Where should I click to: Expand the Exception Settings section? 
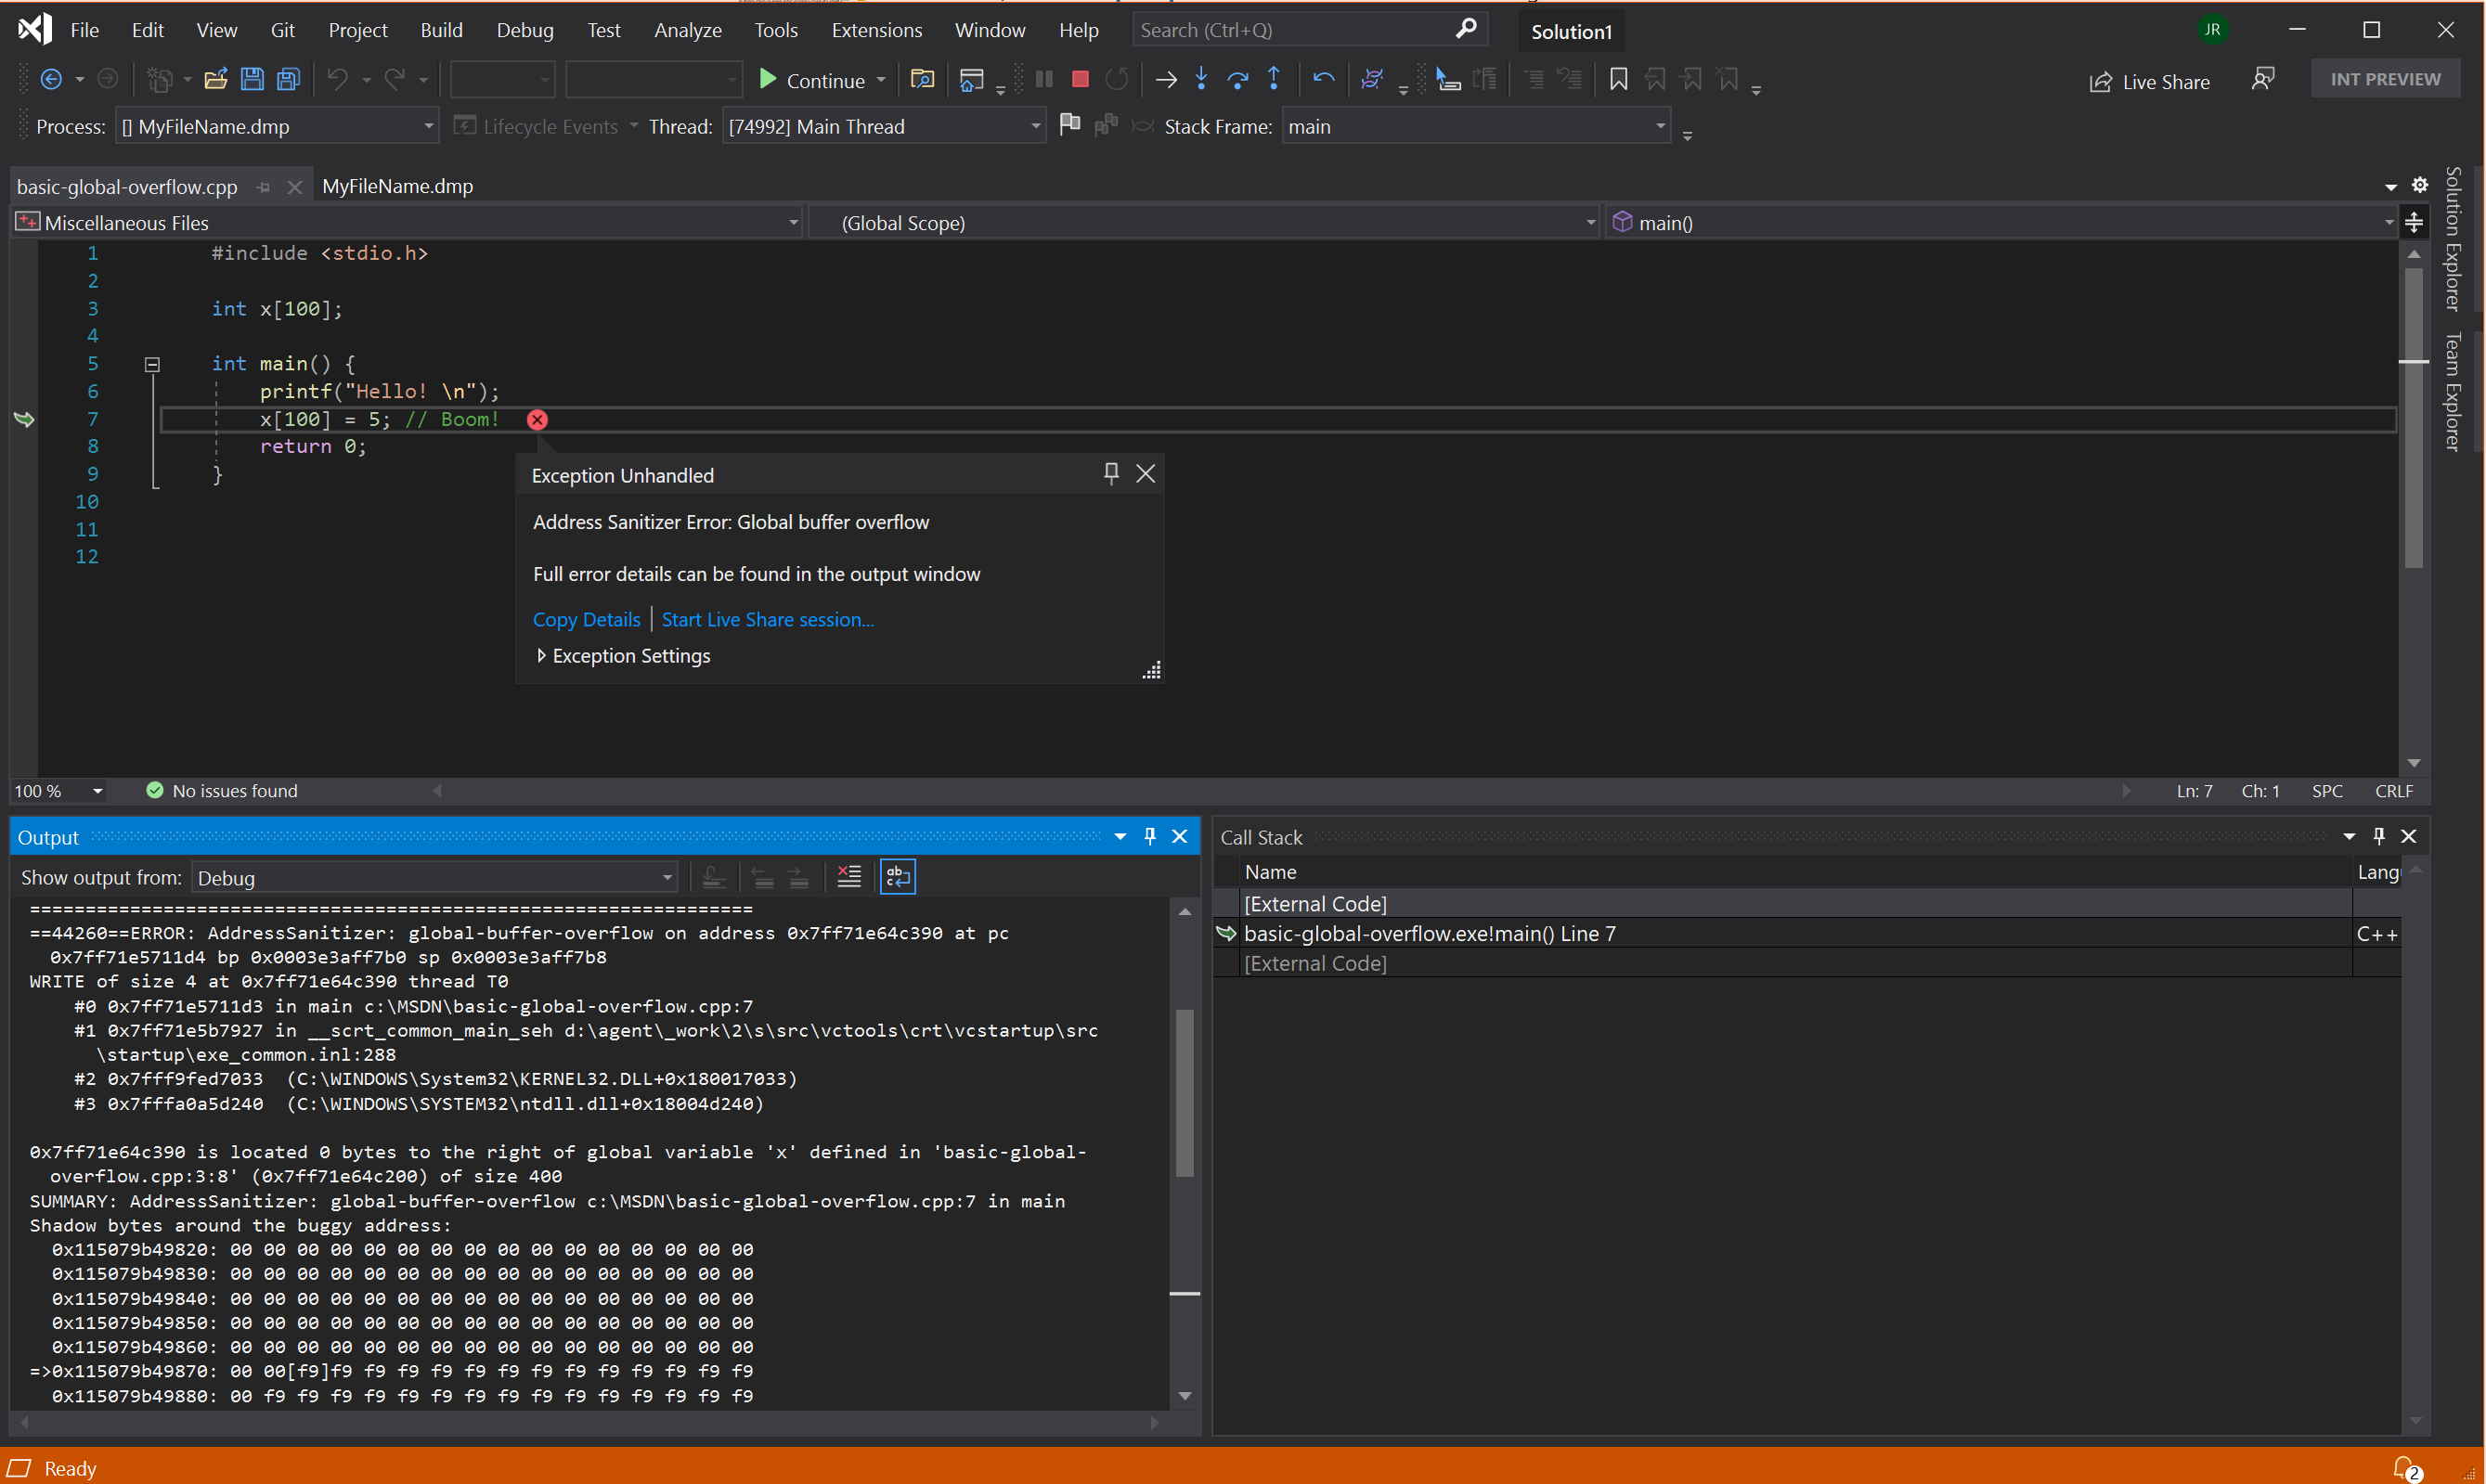[x=540, y=655]
